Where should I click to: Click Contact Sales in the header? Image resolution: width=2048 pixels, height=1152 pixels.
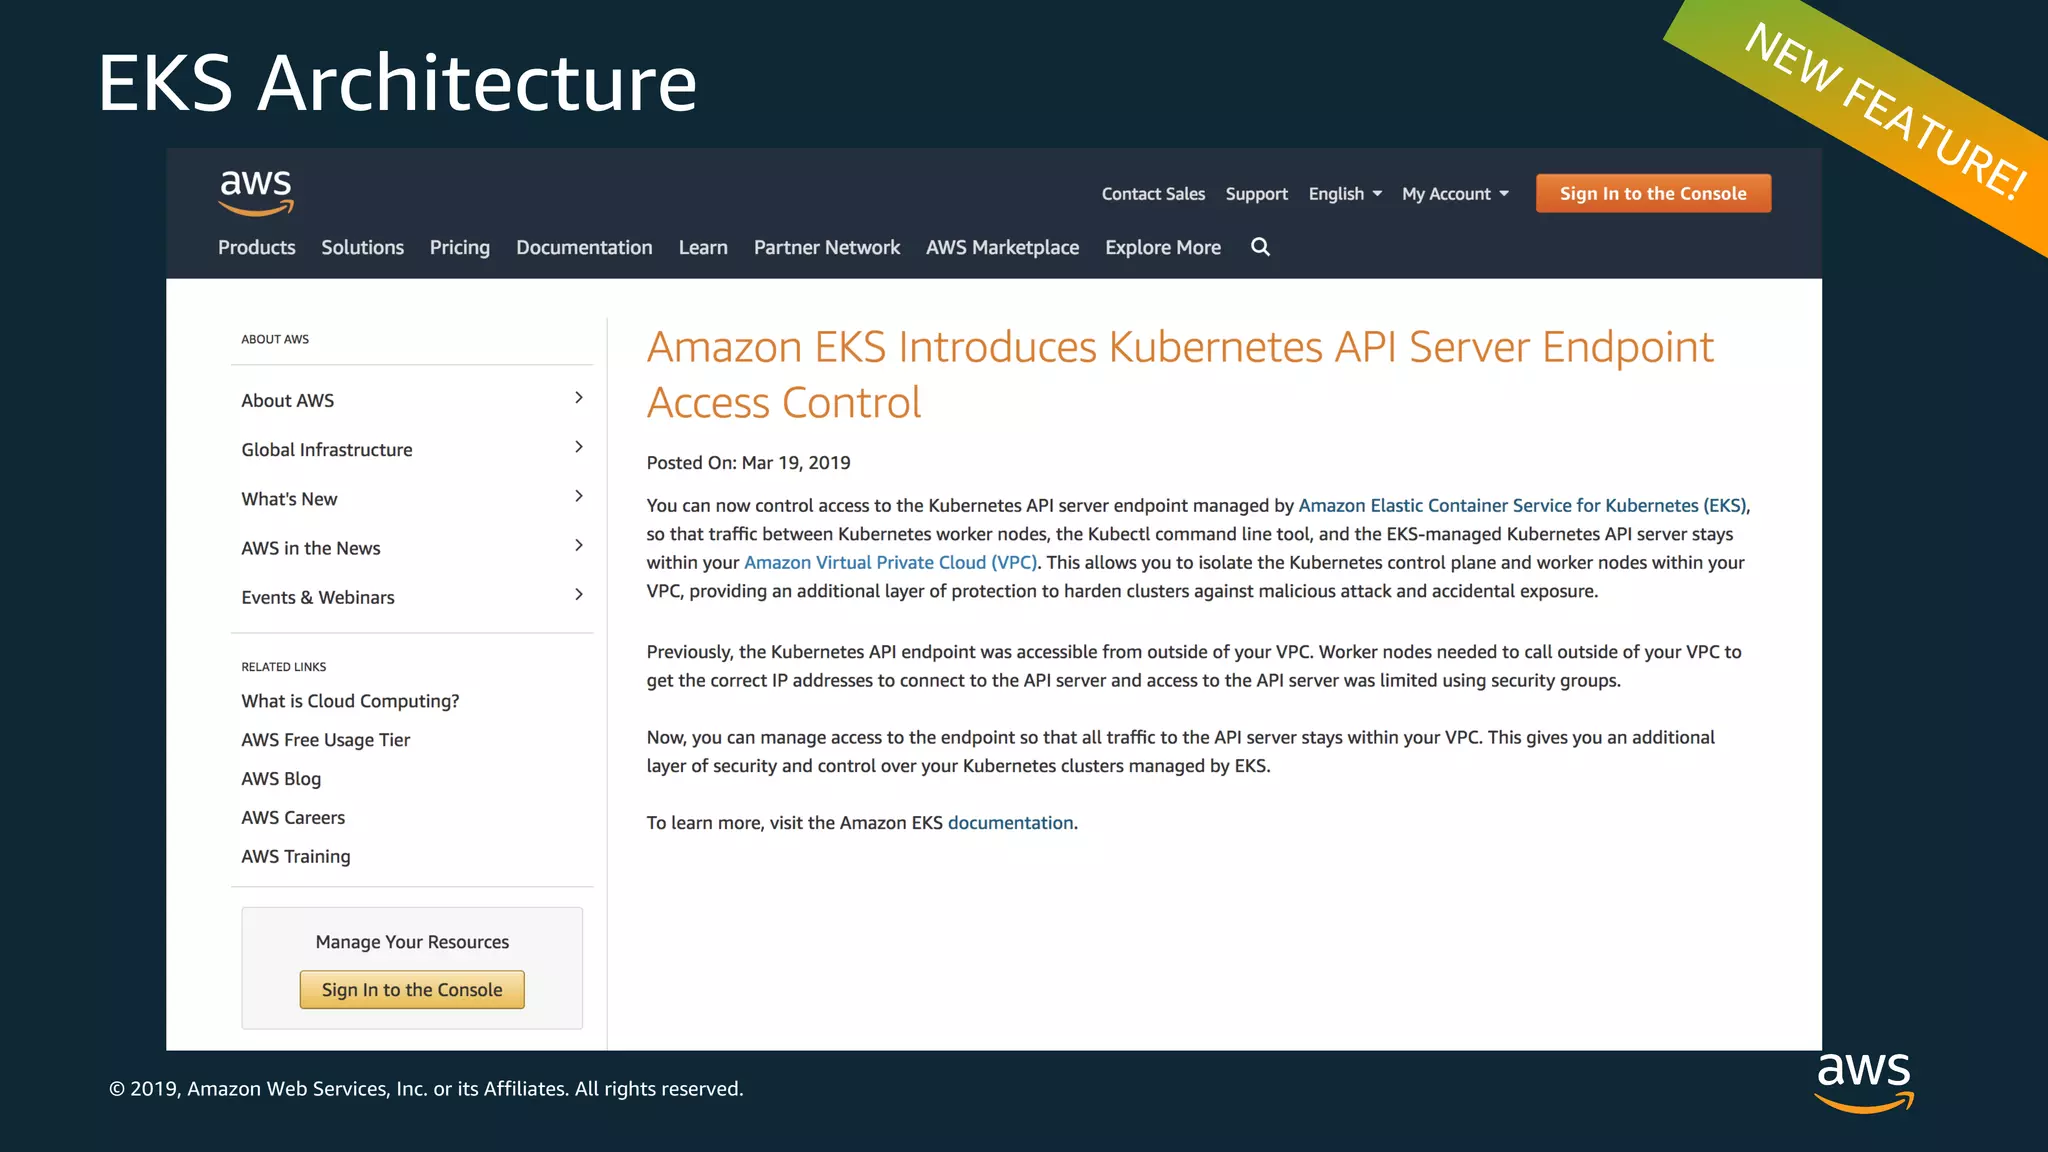pos(1153,194)
